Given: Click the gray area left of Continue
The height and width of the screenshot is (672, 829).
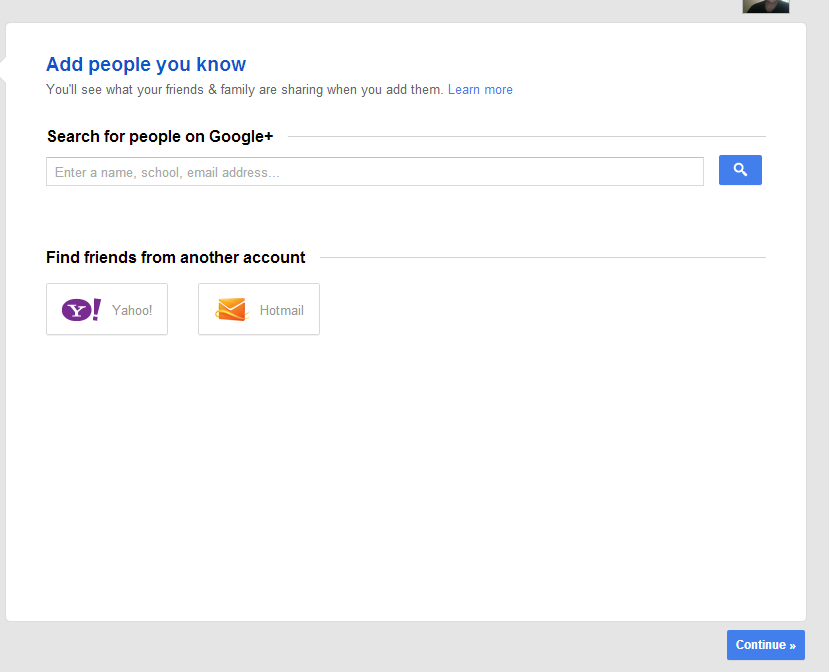Looking at the screenshot, I should coord(400,646).
